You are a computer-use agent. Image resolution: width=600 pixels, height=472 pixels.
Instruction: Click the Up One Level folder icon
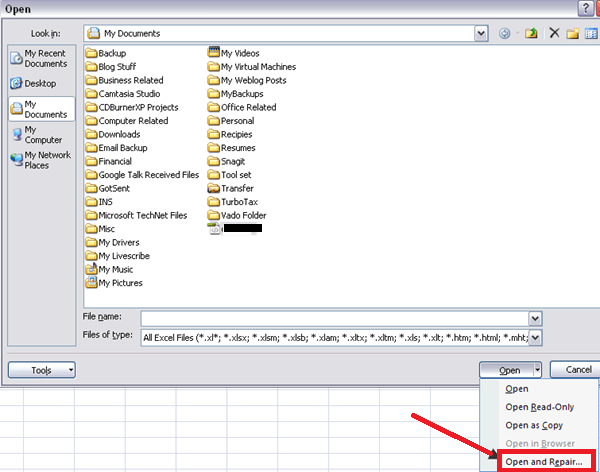tap(531, 33)
